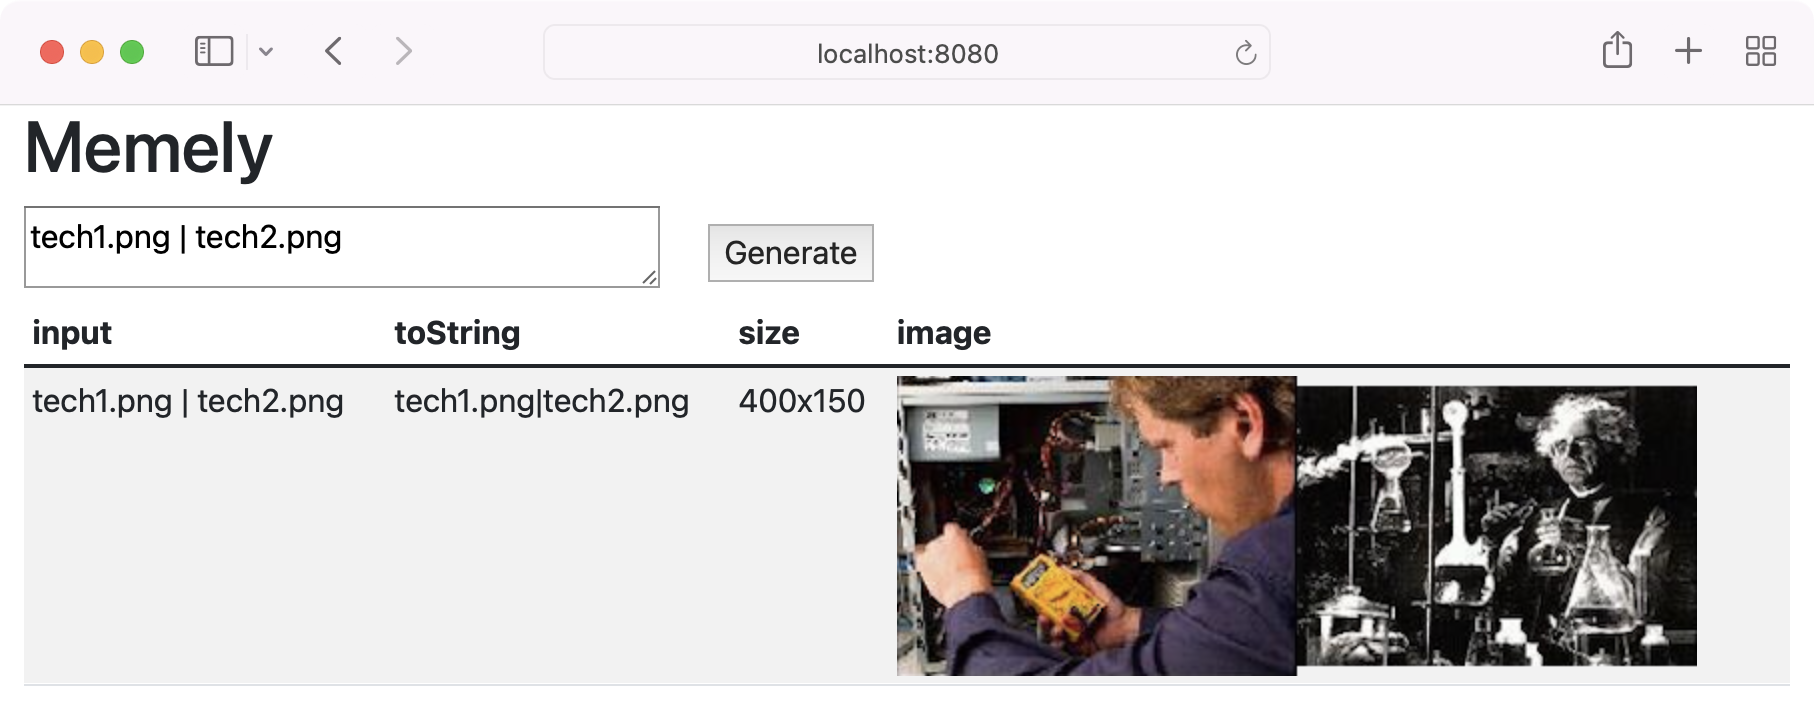
Task: Show the tab overview grid
Action: [1760, 51]
